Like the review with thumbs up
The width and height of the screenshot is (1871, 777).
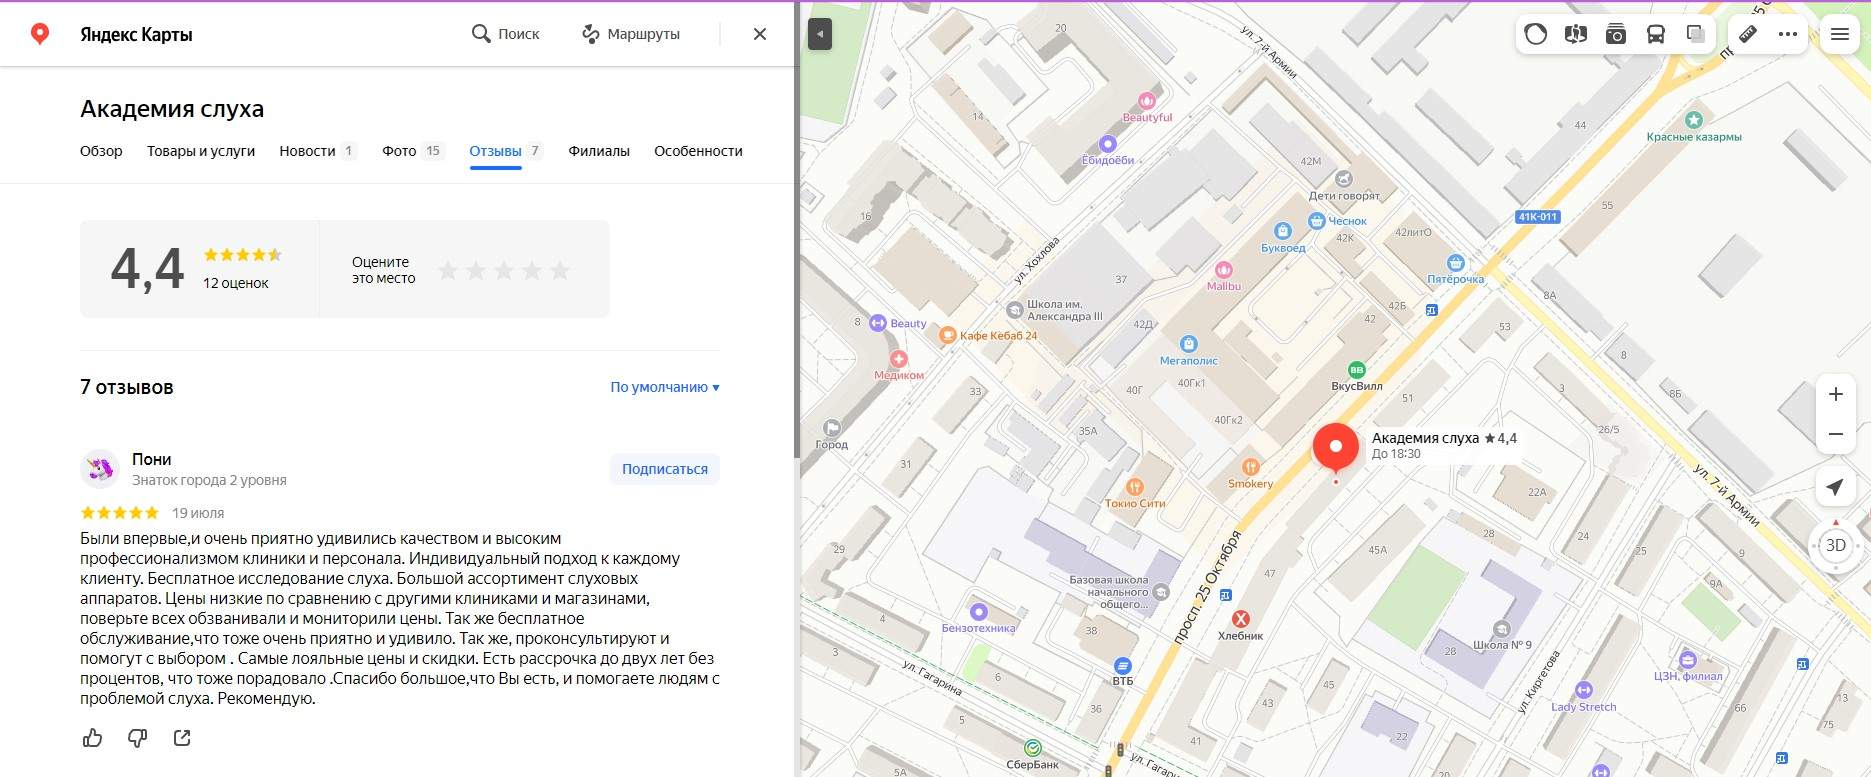click(92, 738)
